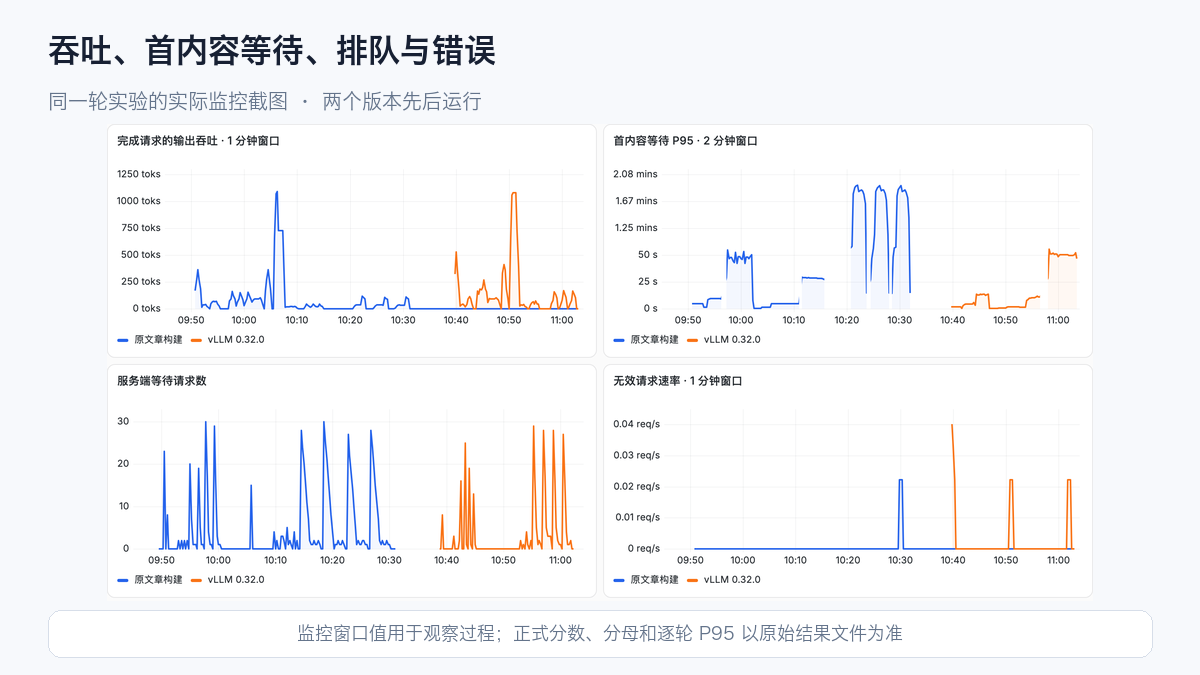Screen dimensions: 1200x675
Task: Click 10:40 time label in 输出吞吐 panel
Action: coord(456,320)
